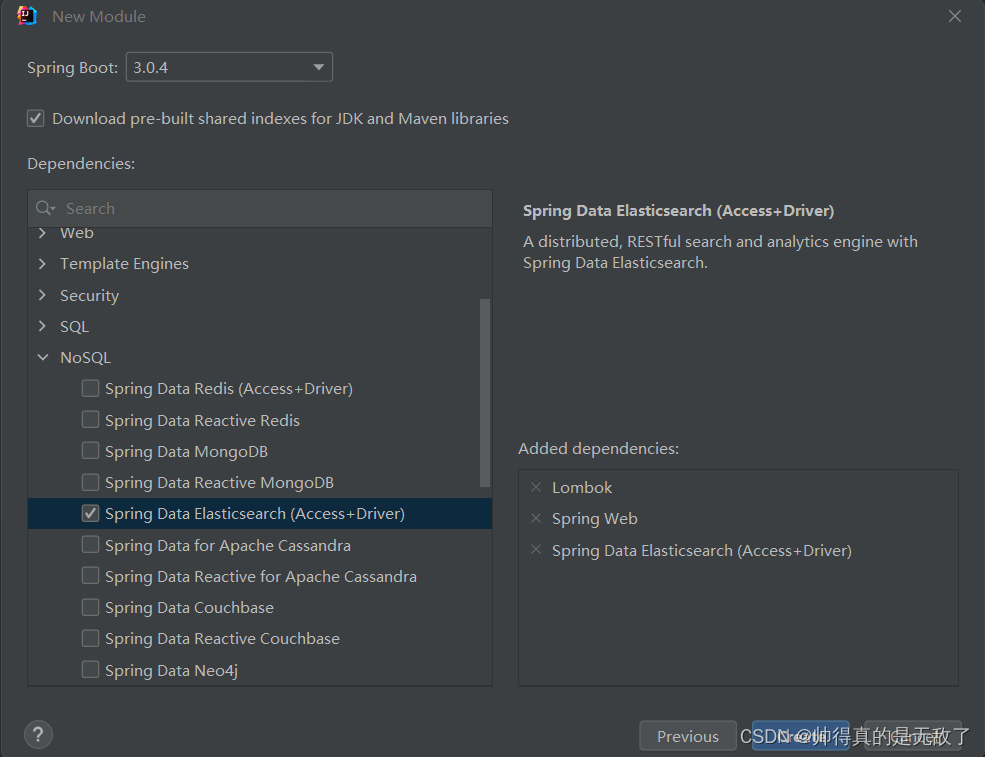Tick the Spring Data MongoDB checkbox

90,451
